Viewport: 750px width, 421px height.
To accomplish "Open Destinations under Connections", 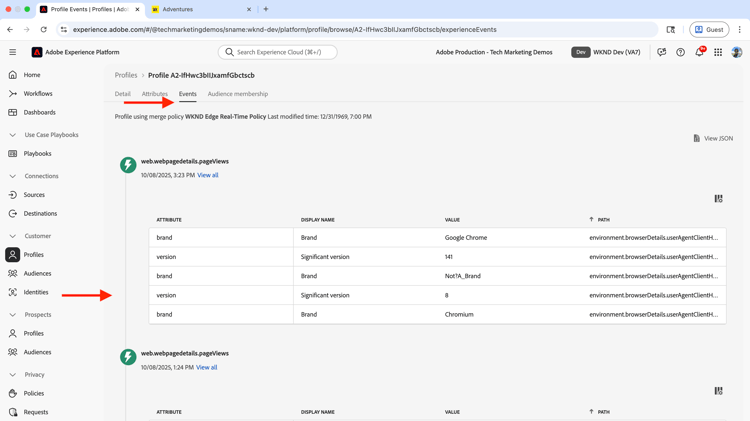I will (x=40, y=213).
